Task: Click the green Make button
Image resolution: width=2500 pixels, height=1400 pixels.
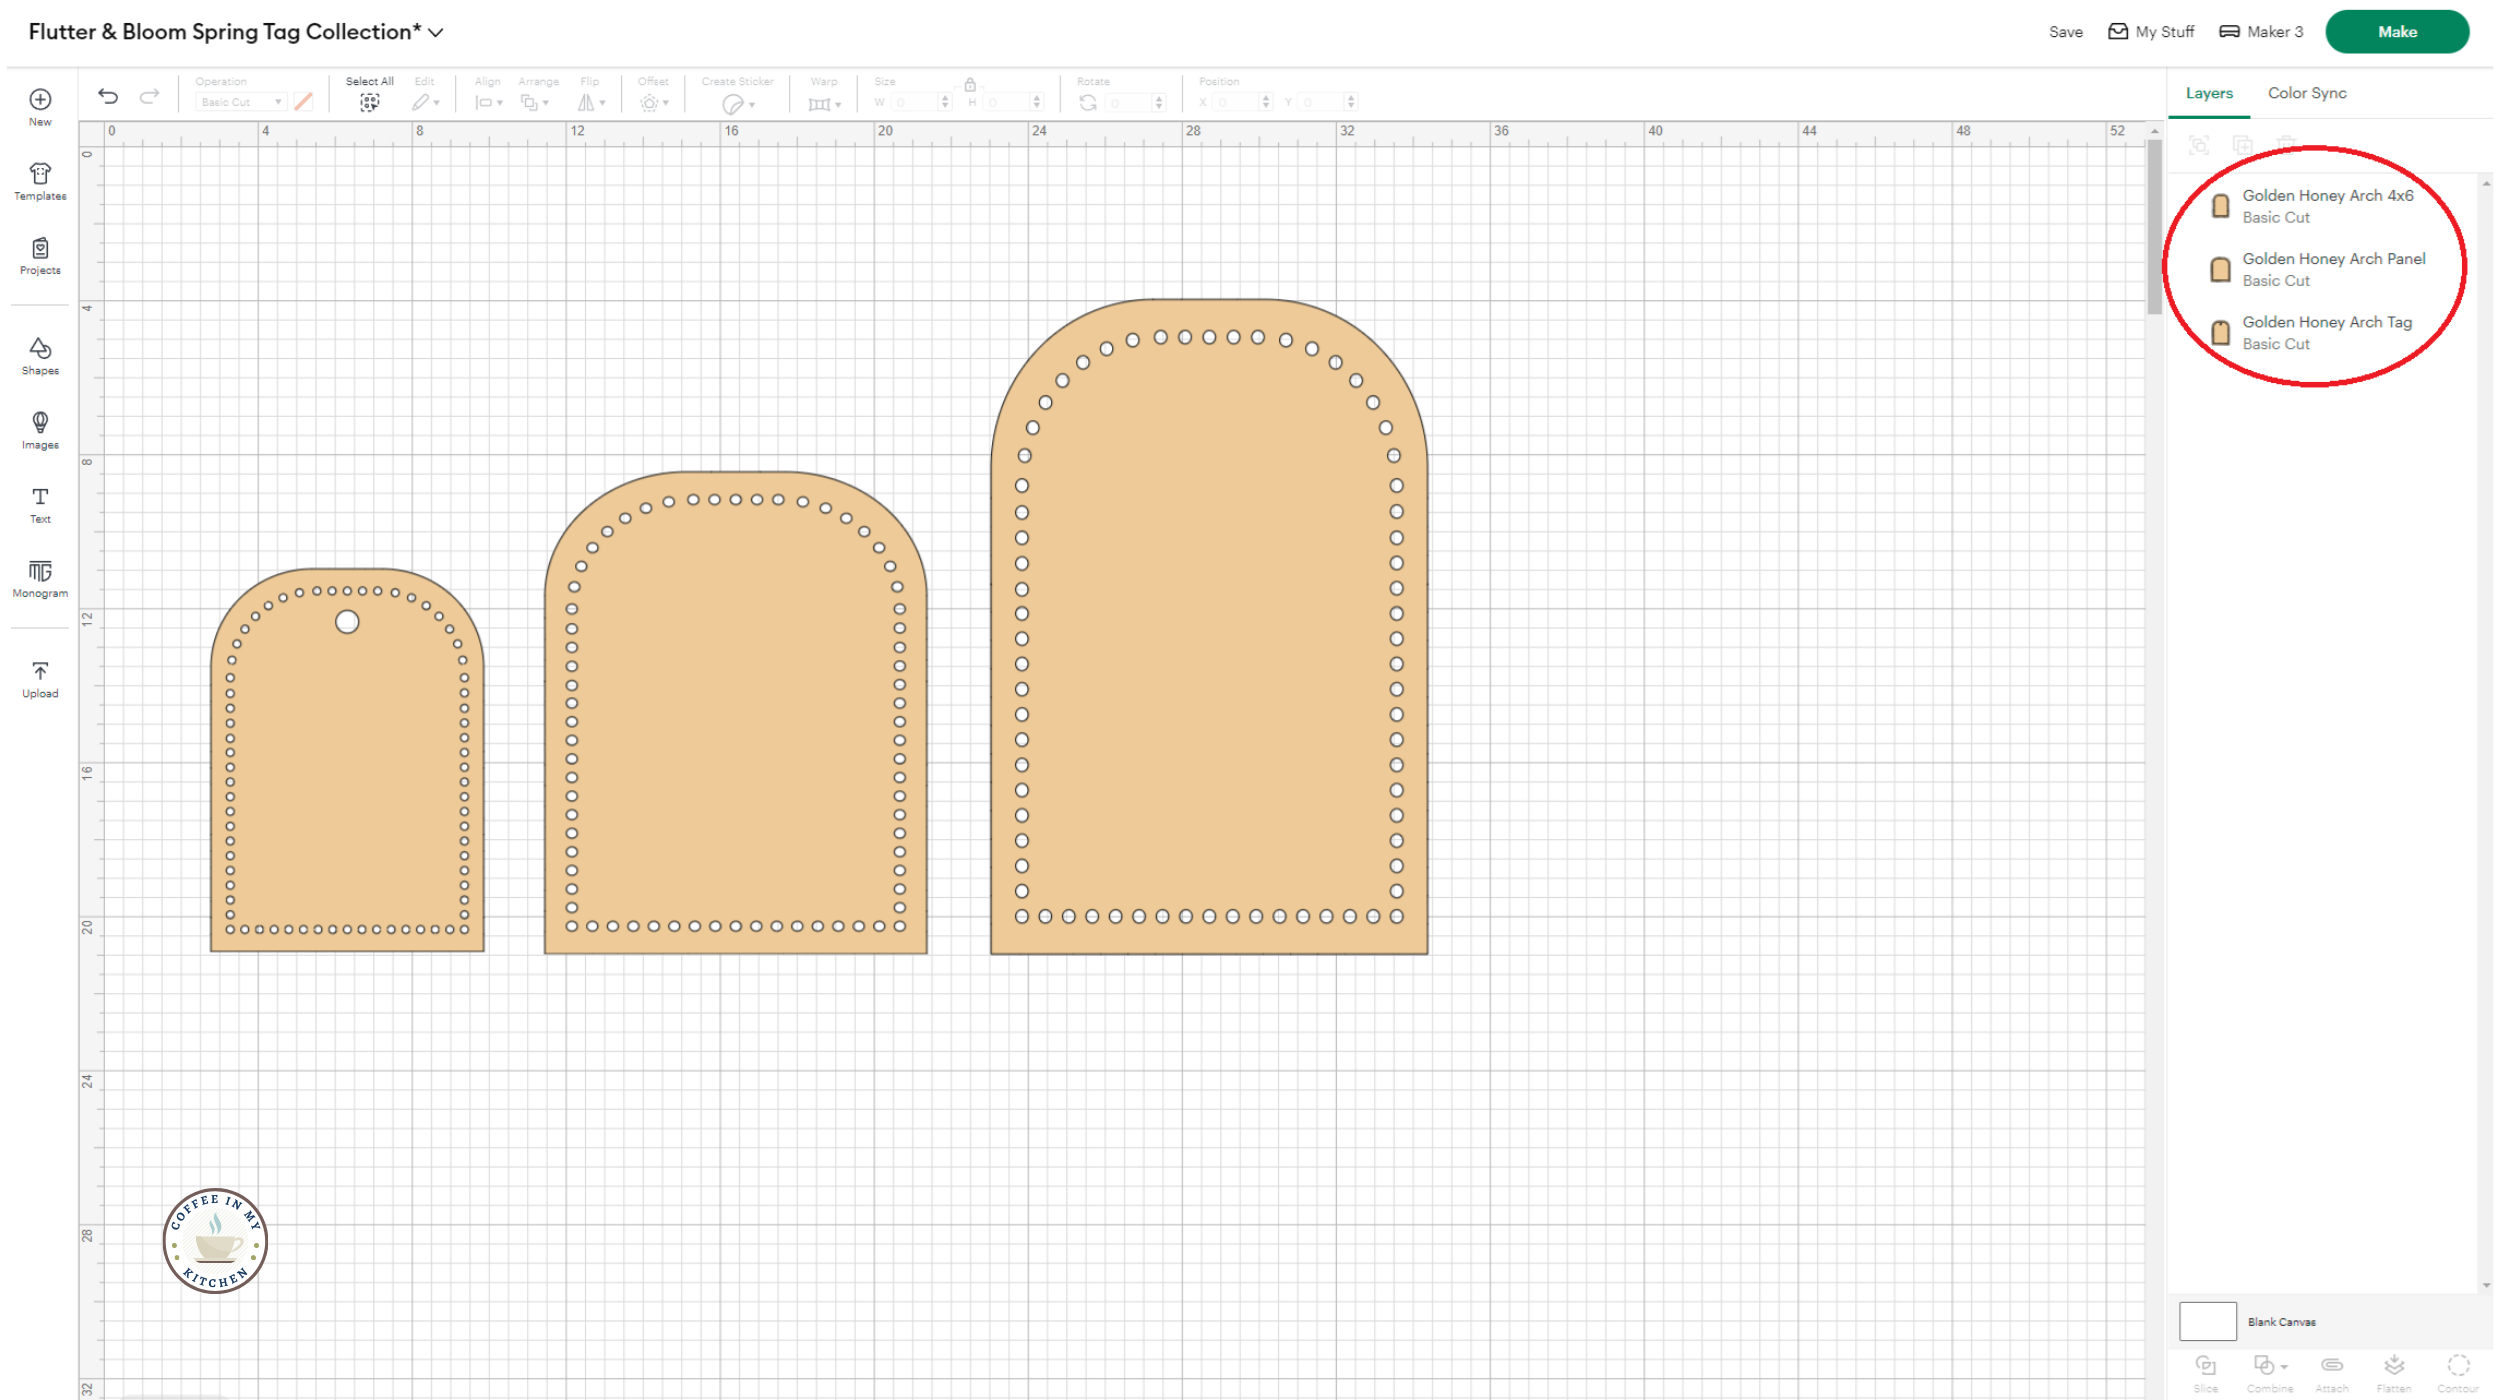Action: point(2396,32)
